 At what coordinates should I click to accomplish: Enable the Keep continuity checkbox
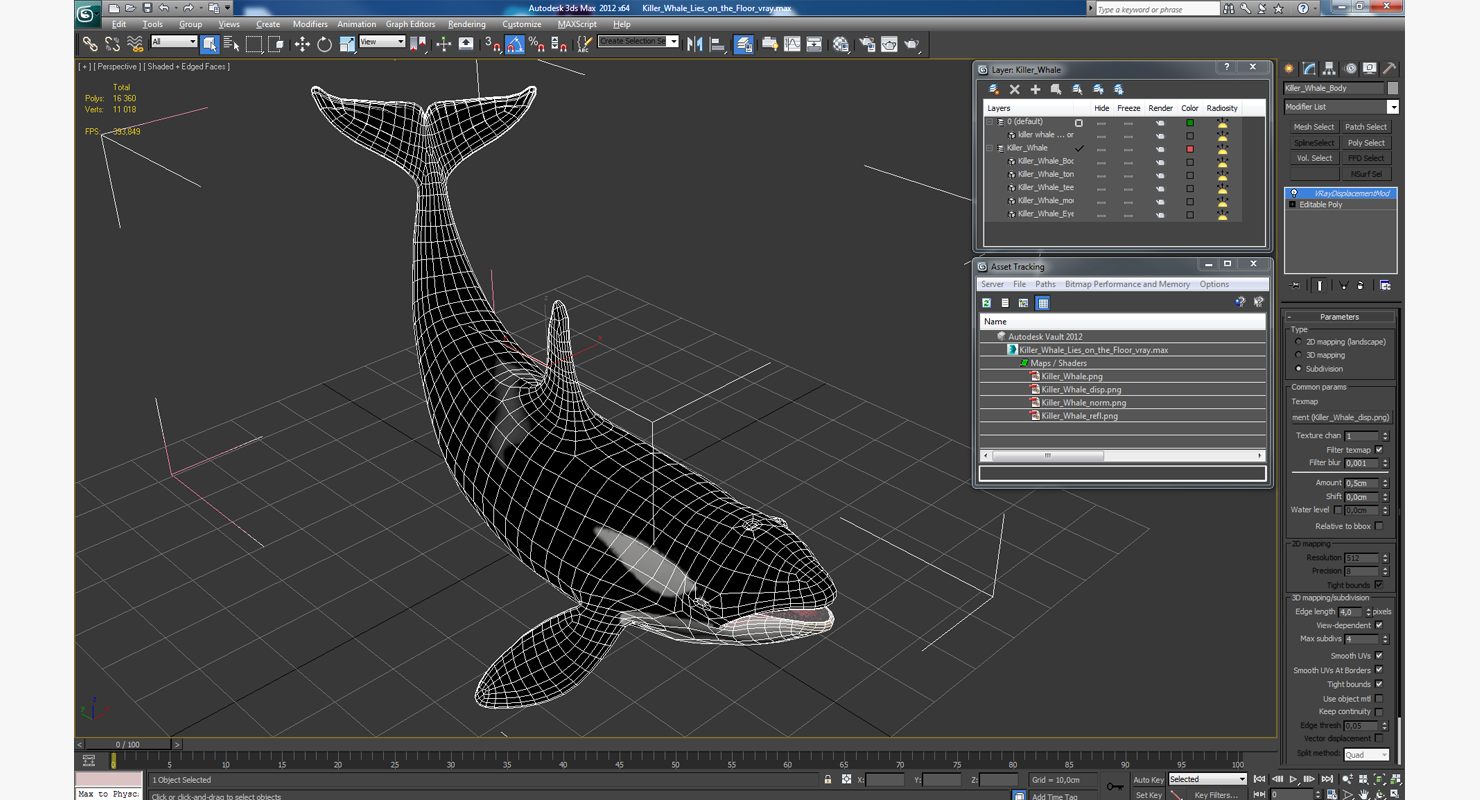(x=1379, y=712)
